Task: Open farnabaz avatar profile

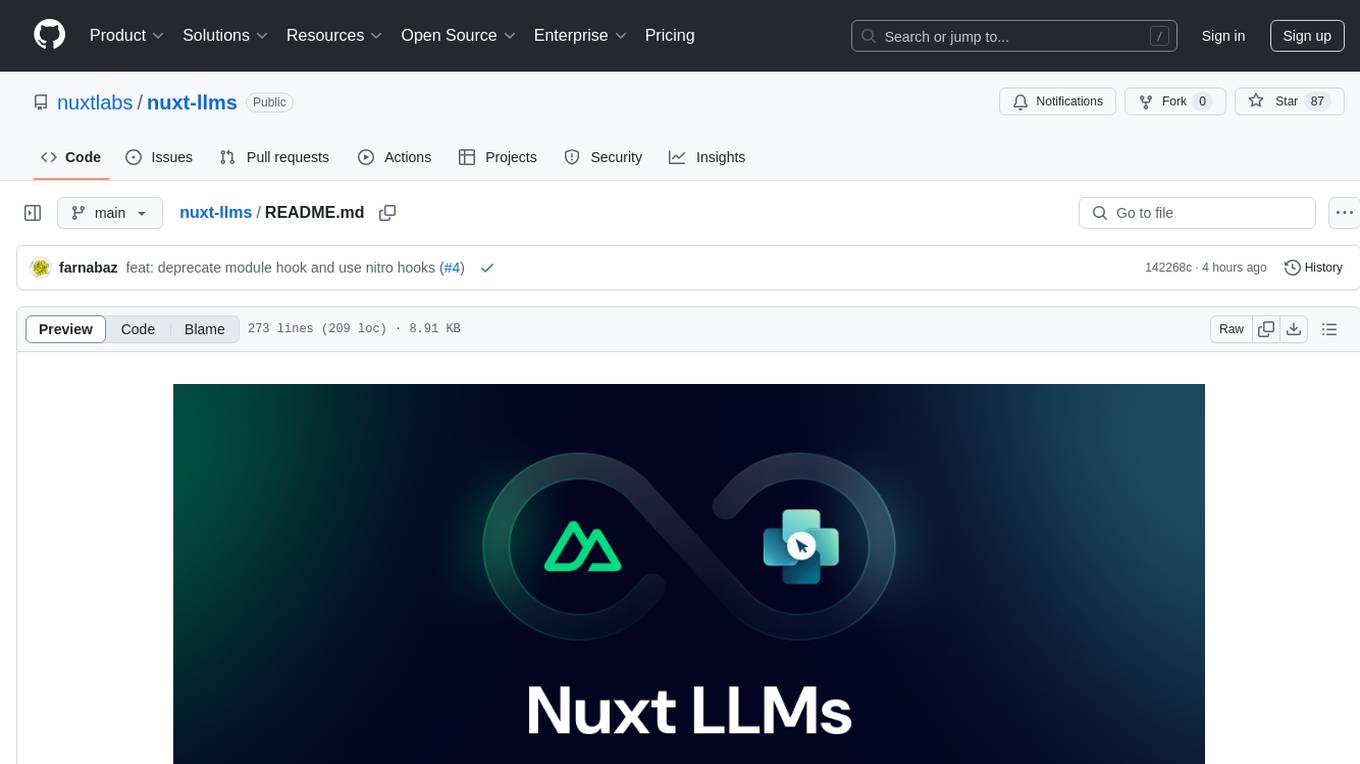Action: click(x=41, y=268)
